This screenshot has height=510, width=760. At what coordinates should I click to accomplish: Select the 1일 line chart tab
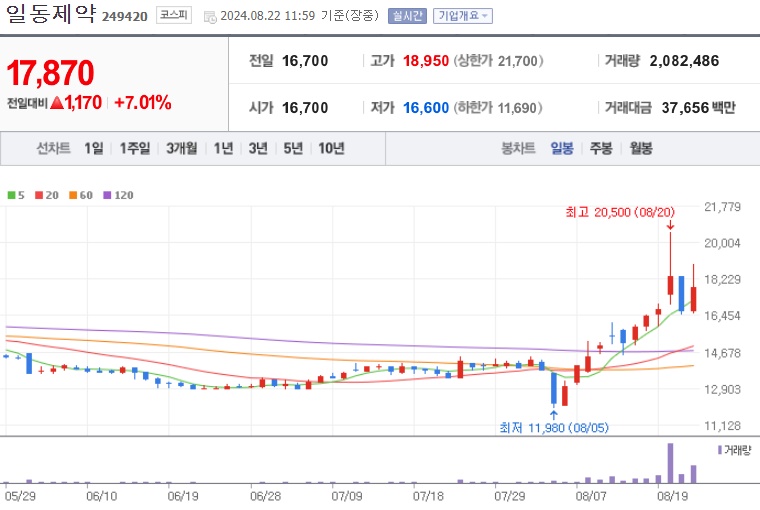tap(94, 148)
